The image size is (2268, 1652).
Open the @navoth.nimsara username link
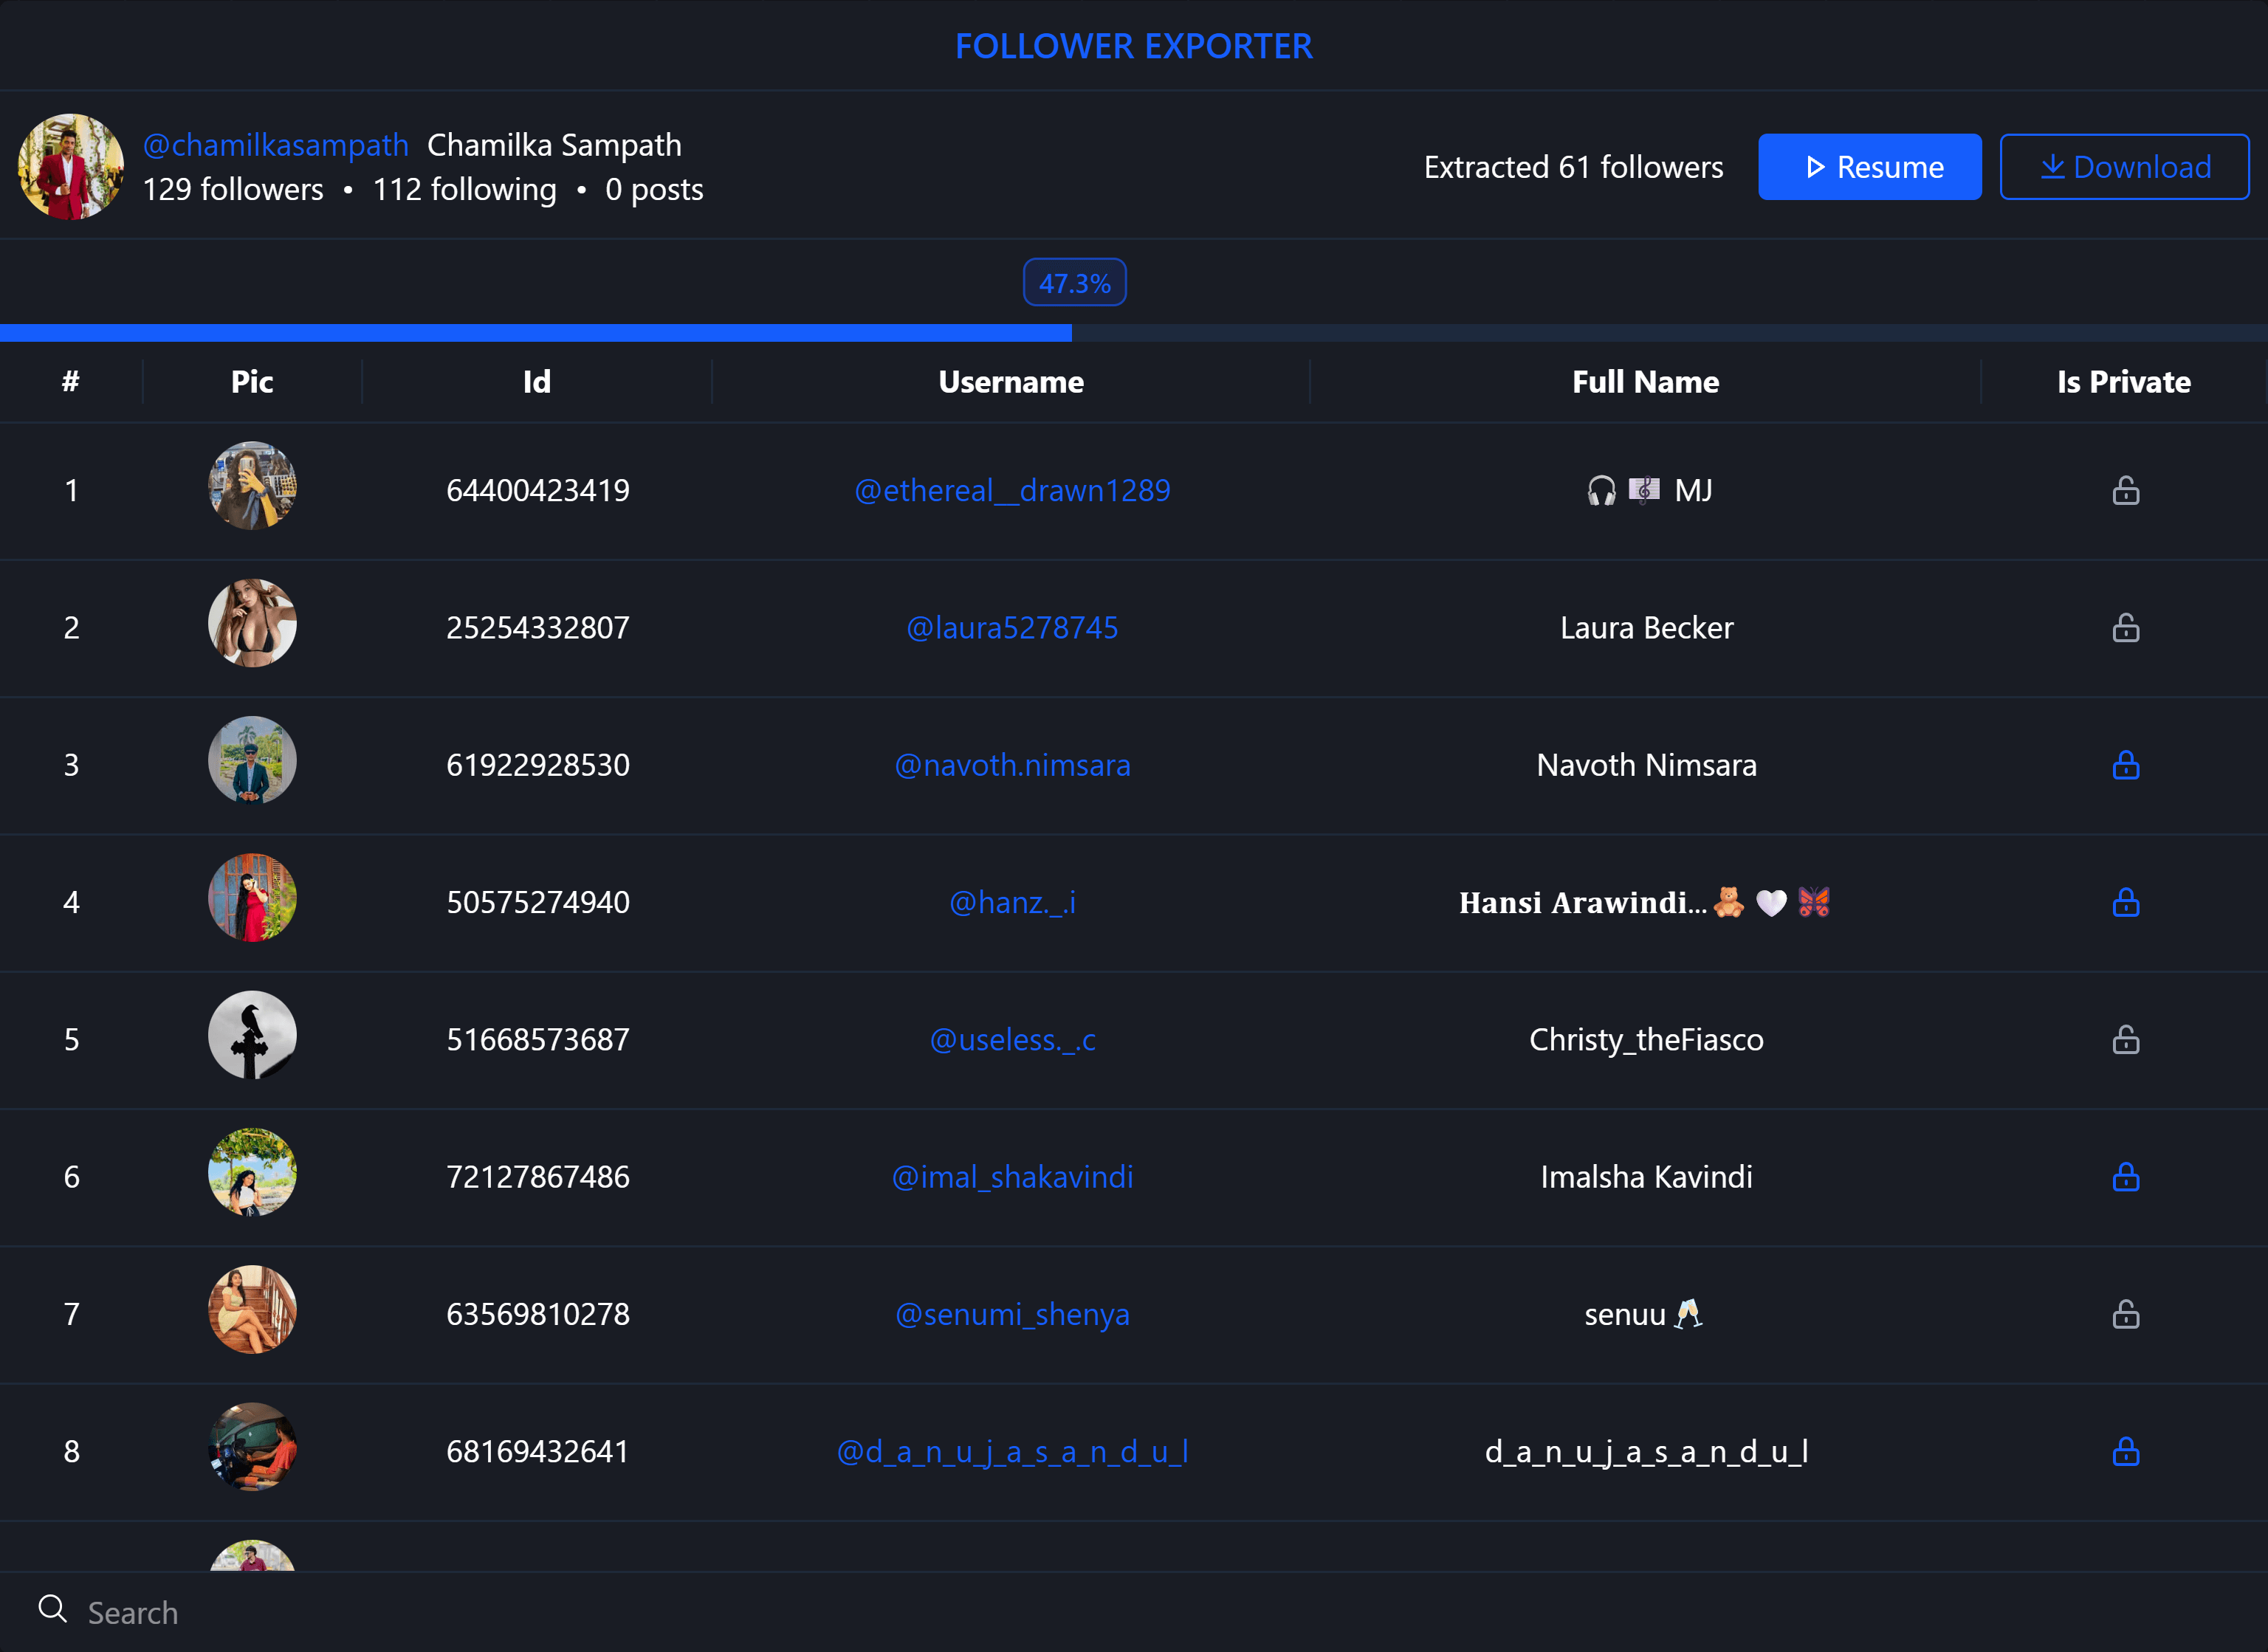[x=1012, y=765]
